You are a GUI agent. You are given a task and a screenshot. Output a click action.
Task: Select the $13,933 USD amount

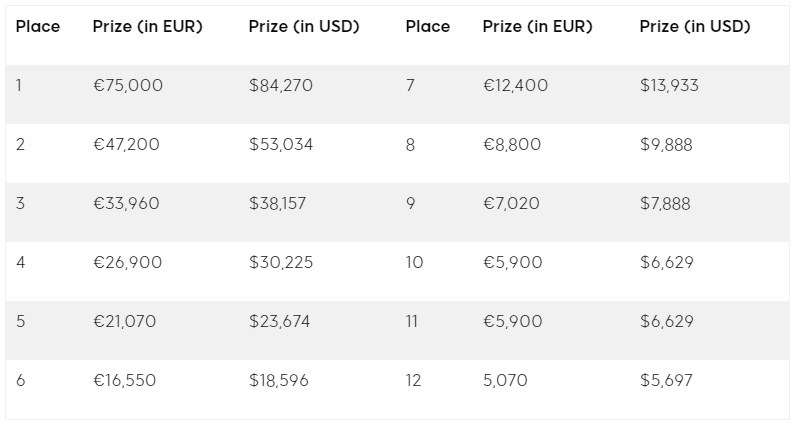pos(669,86)
